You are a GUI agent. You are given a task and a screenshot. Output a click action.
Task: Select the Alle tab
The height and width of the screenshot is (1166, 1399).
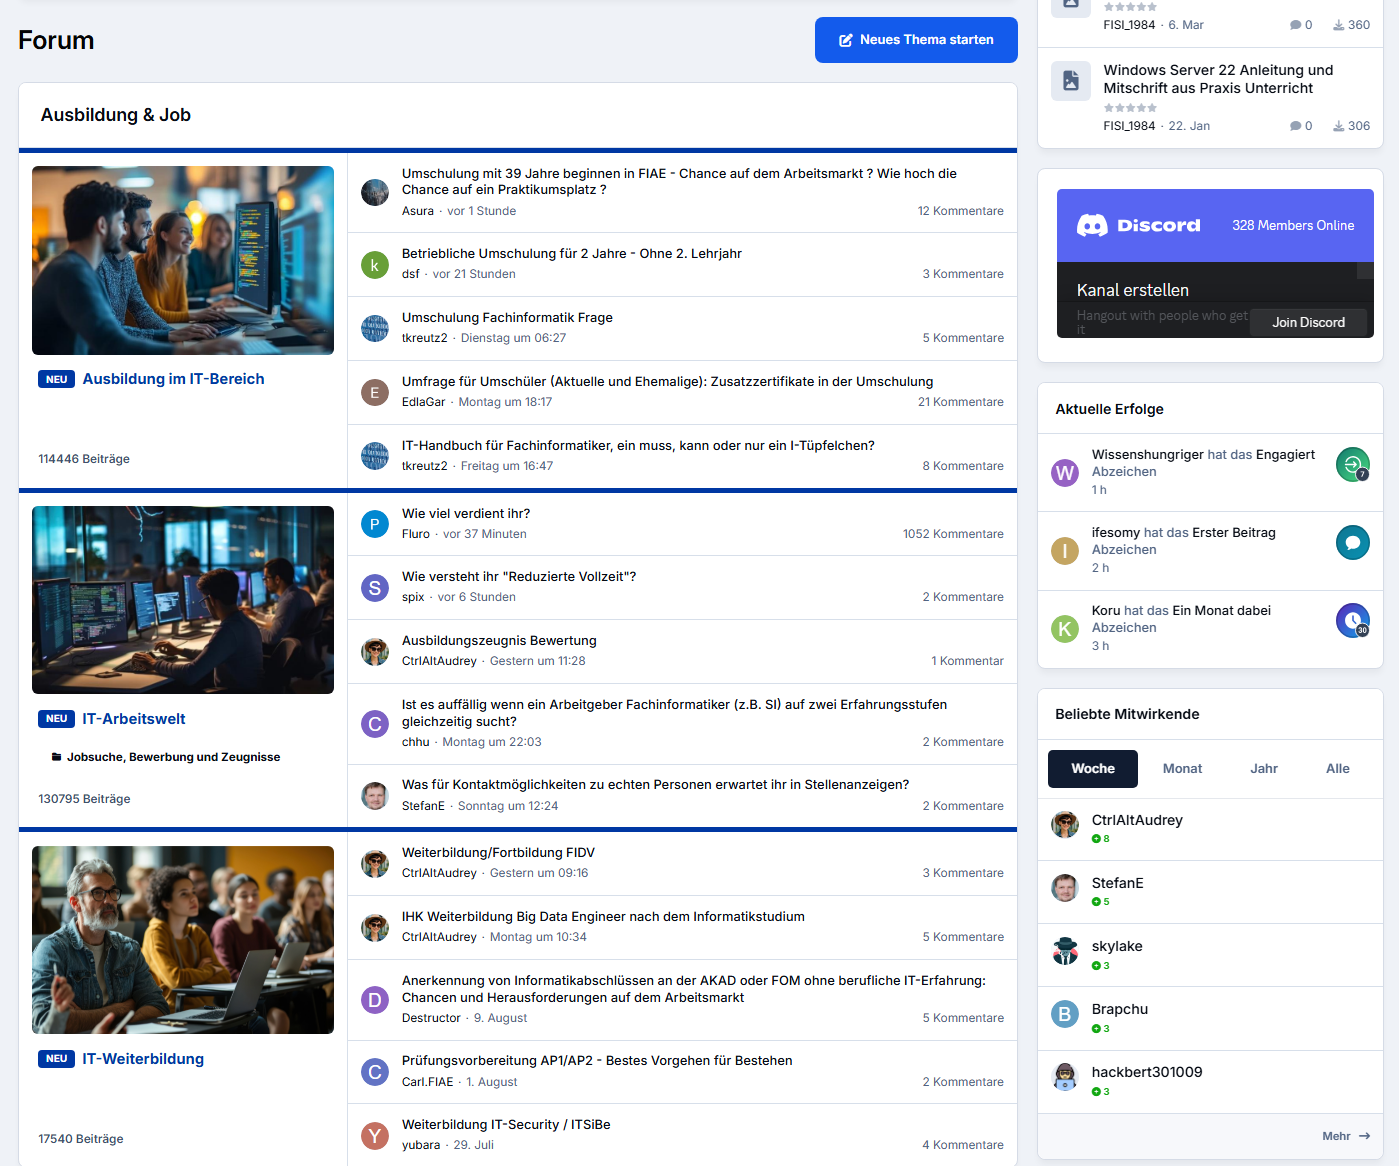pos(1338,769)
